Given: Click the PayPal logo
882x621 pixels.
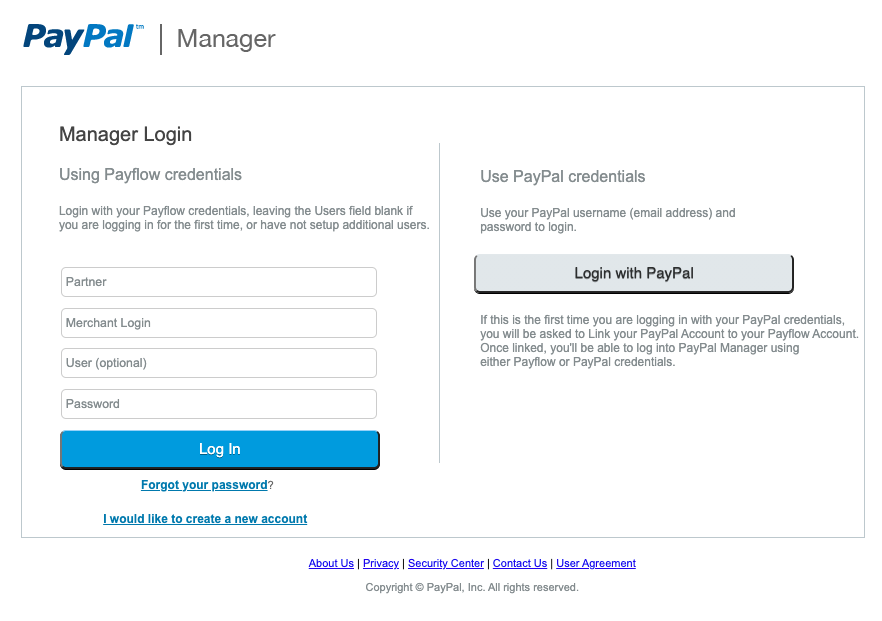Looking at the screenshot, I should (x=83, y=38).
